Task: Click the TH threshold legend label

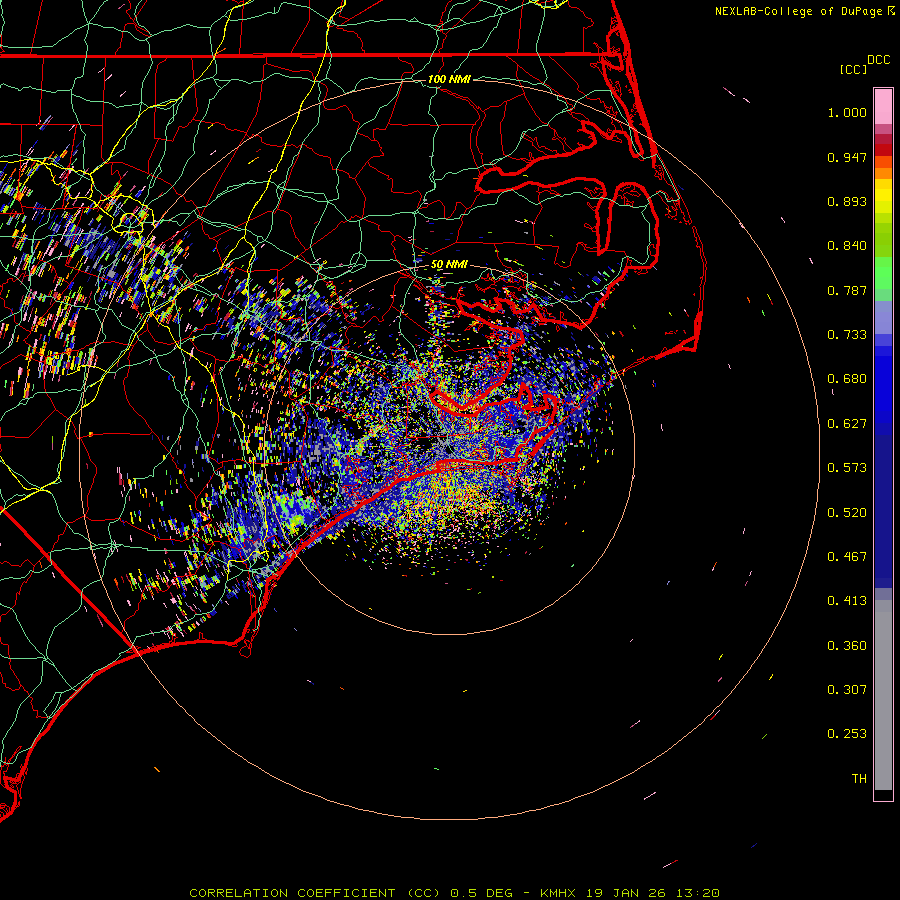Action: [x=859, y=779]
